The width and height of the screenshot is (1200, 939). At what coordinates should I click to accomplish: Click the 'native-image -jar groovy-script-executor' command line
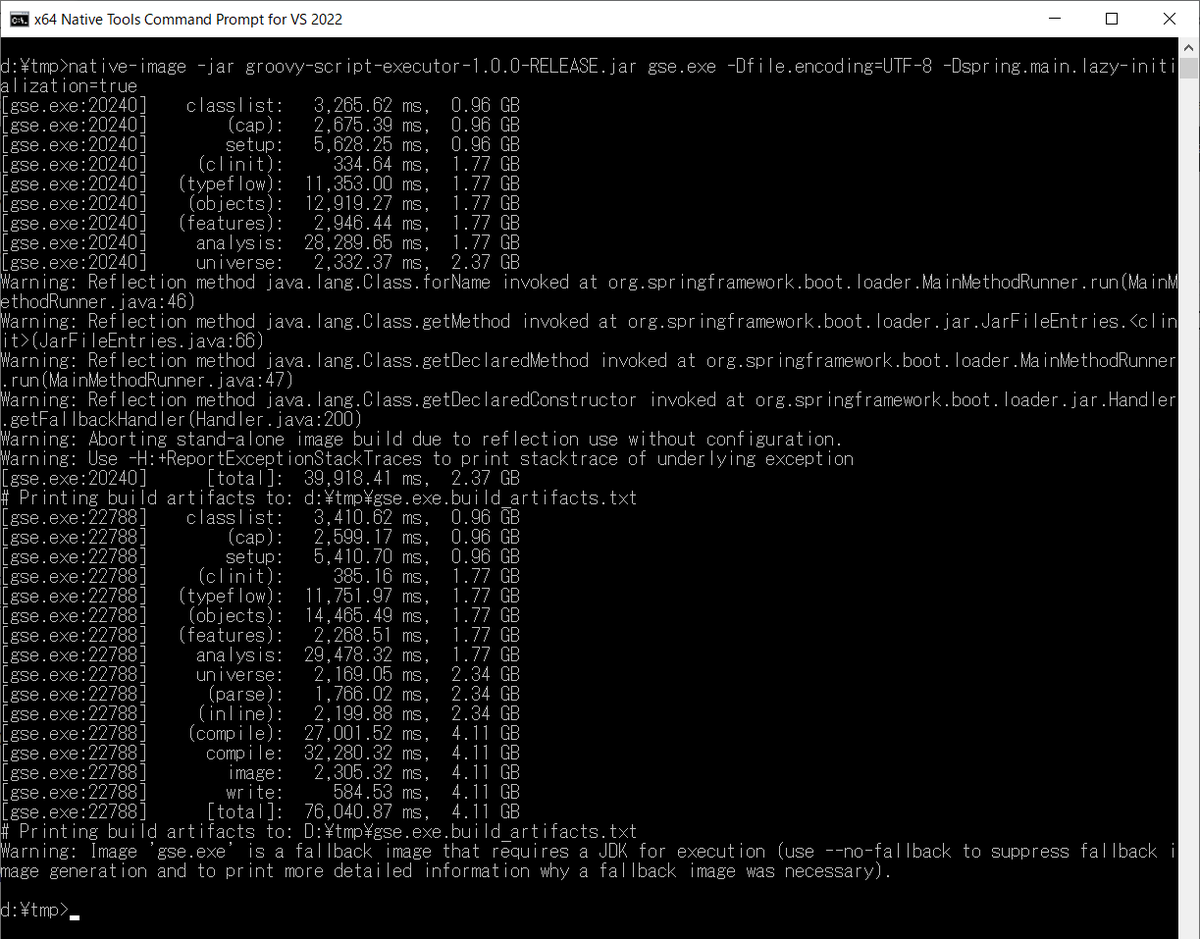[x=589, y=67]
